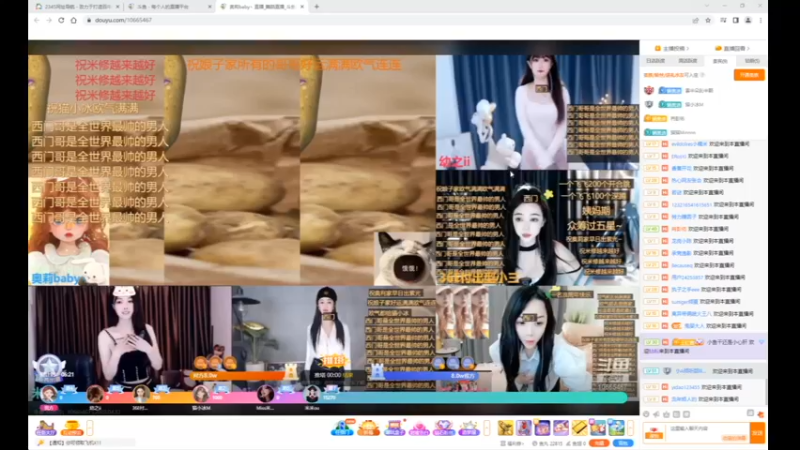Click the orange 开通贵族 button
800x450 pixels.
coord(749,75)
